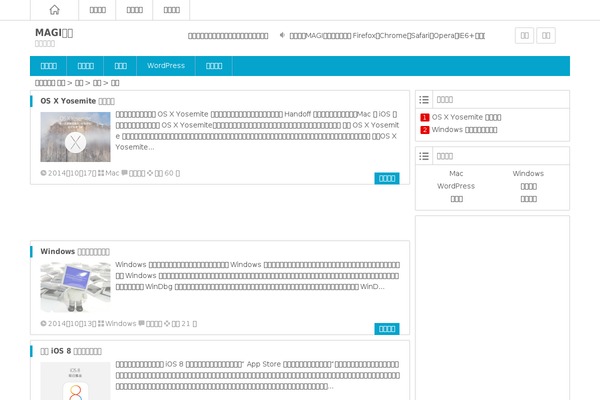The height and width of the screenshot is (400, 600).
Task: Open the sidebar ranked item OS X Yosemite
Action: (x=466, y=117)
